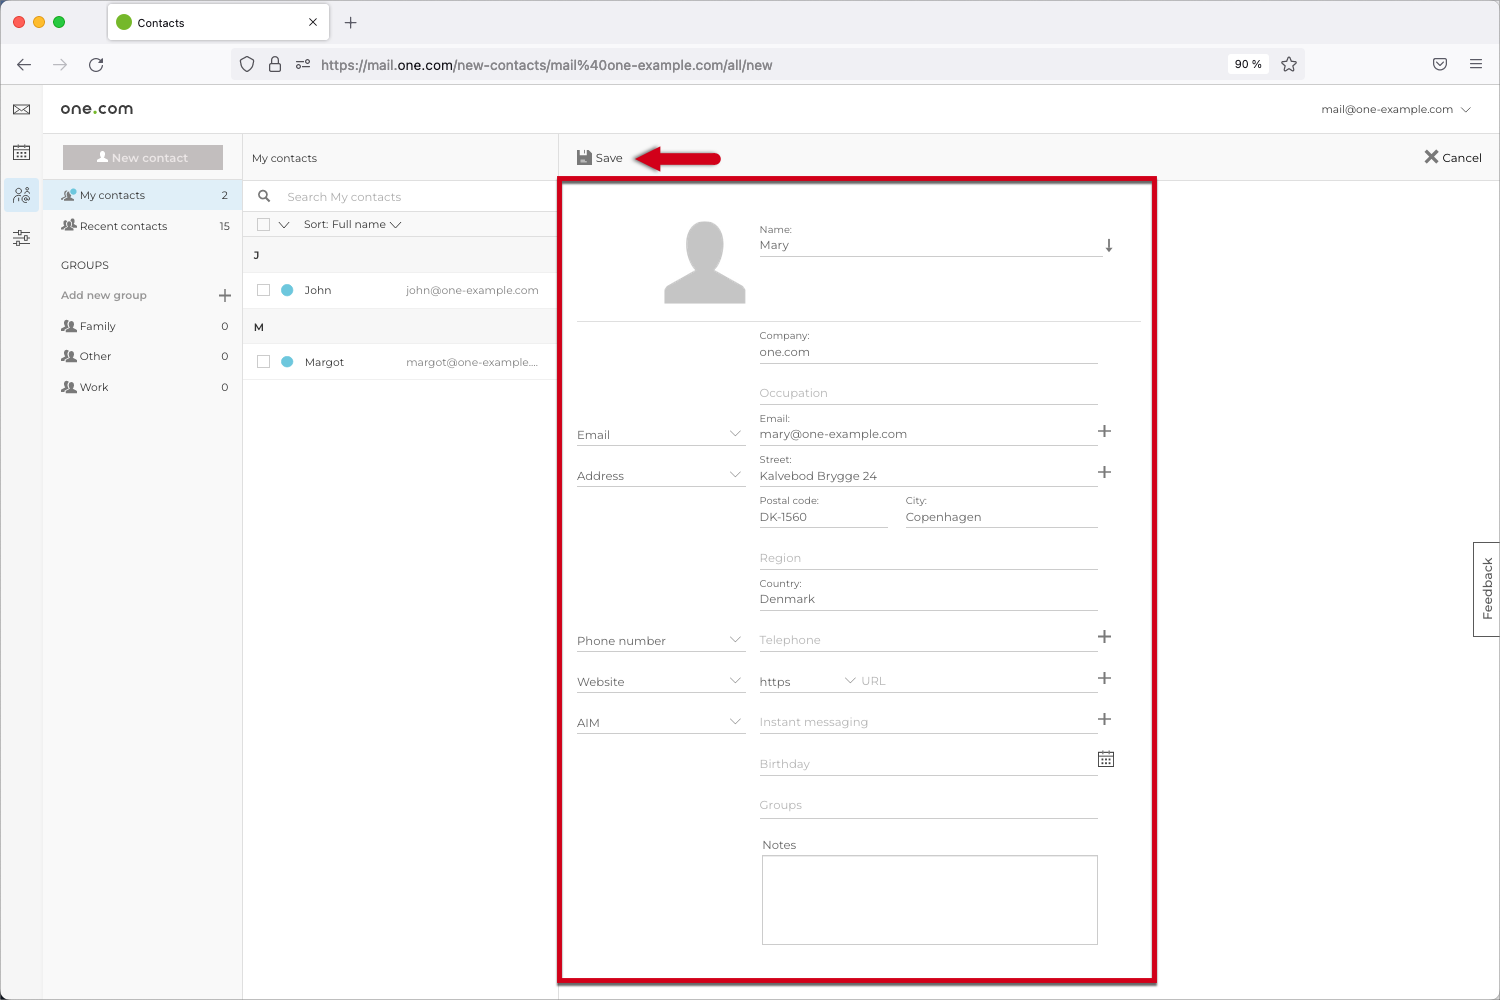Open the https protocol dropdown

click(x=806, y=682)
